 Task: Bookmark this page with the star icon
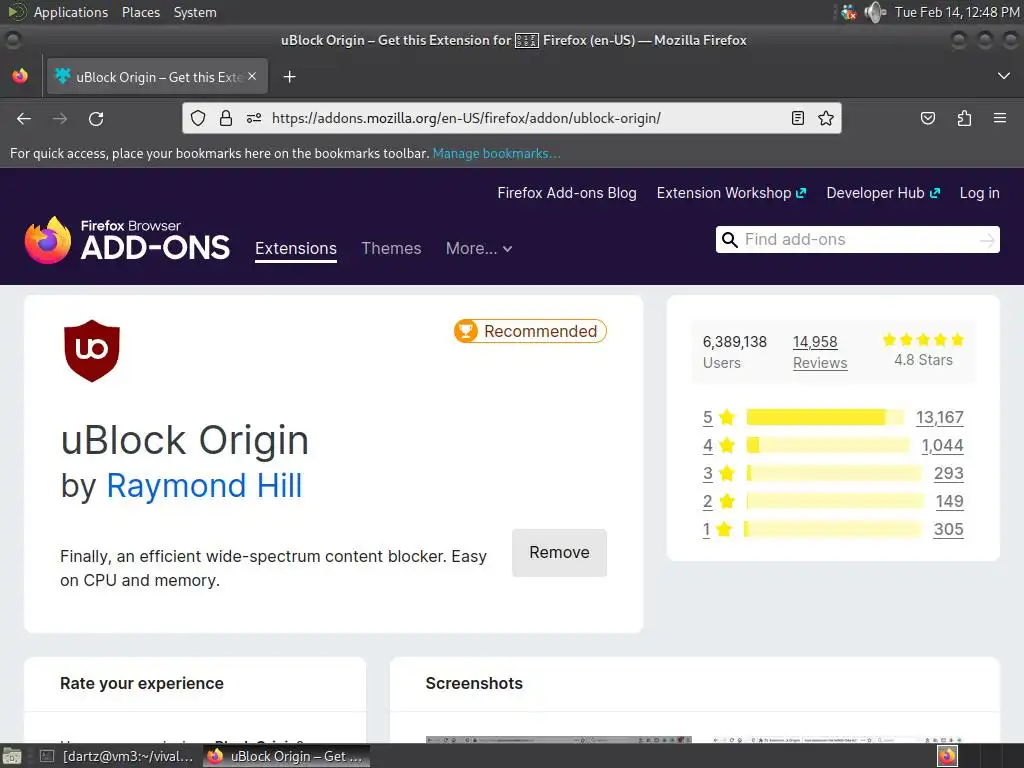coord(826,118)
